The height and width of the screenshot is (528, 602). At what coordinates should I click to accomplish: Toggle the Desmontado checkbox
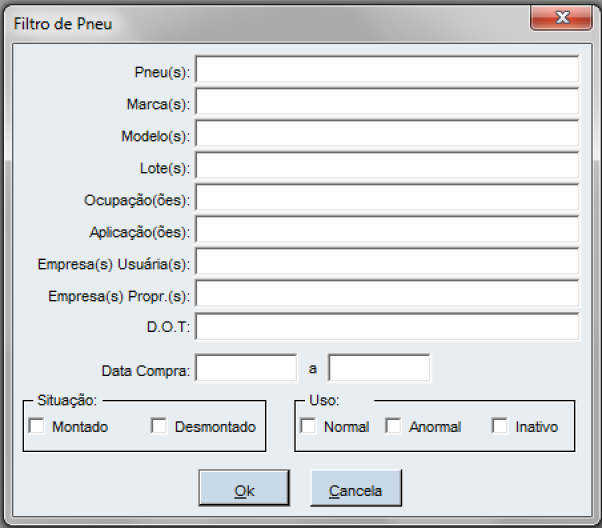point(159,427)
